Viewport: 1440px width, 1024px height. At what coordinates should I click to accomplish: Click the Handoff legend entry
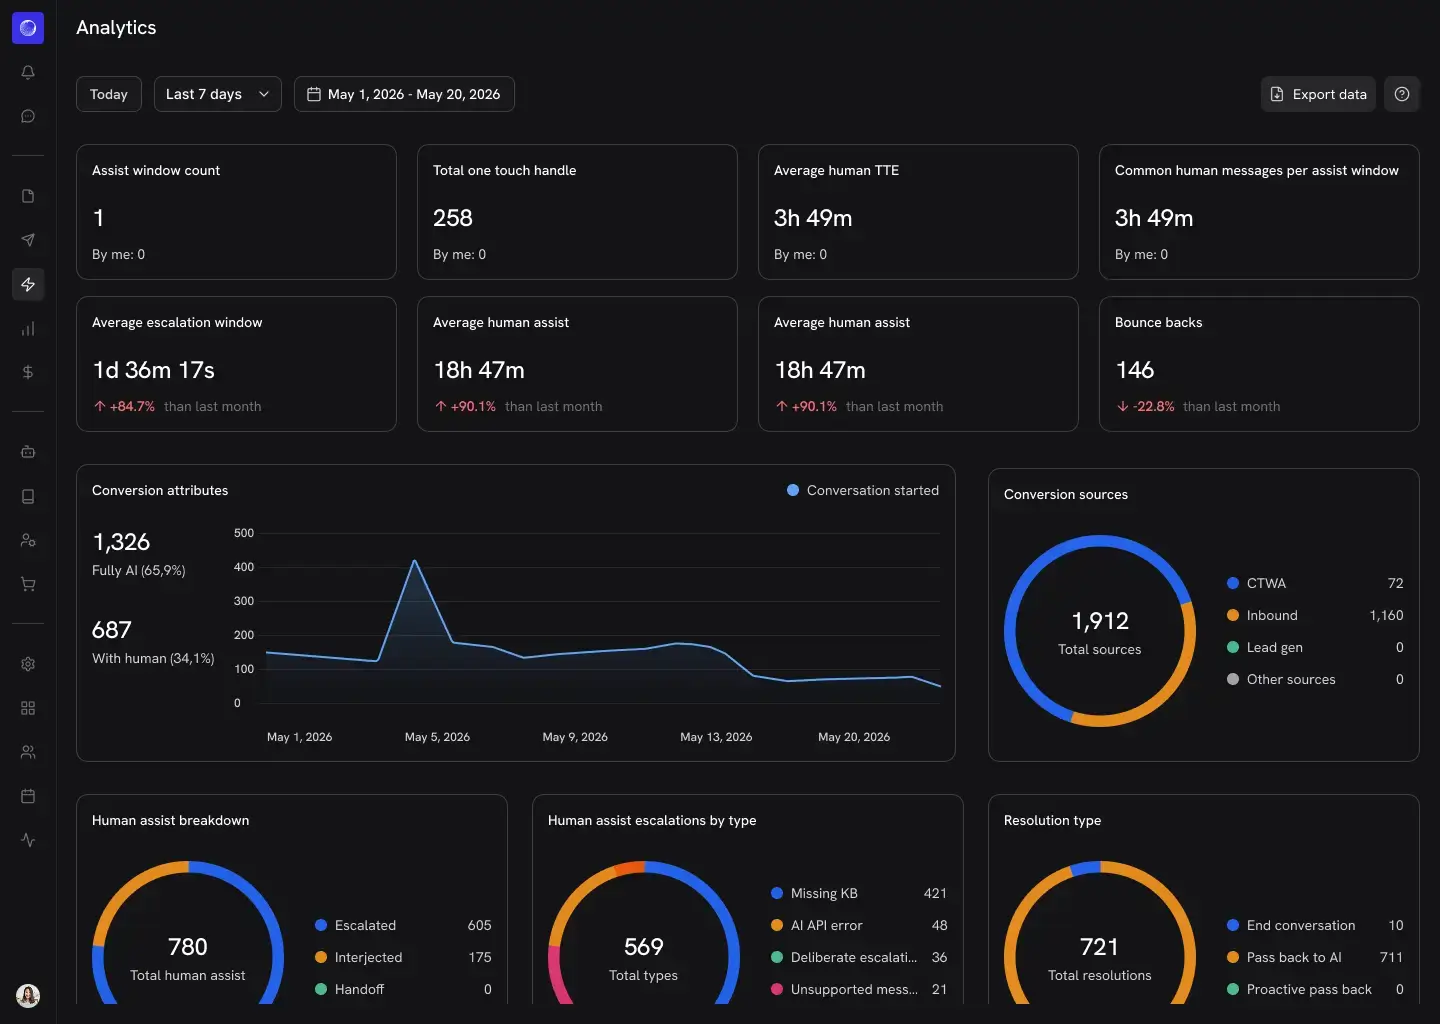point(403,989)
